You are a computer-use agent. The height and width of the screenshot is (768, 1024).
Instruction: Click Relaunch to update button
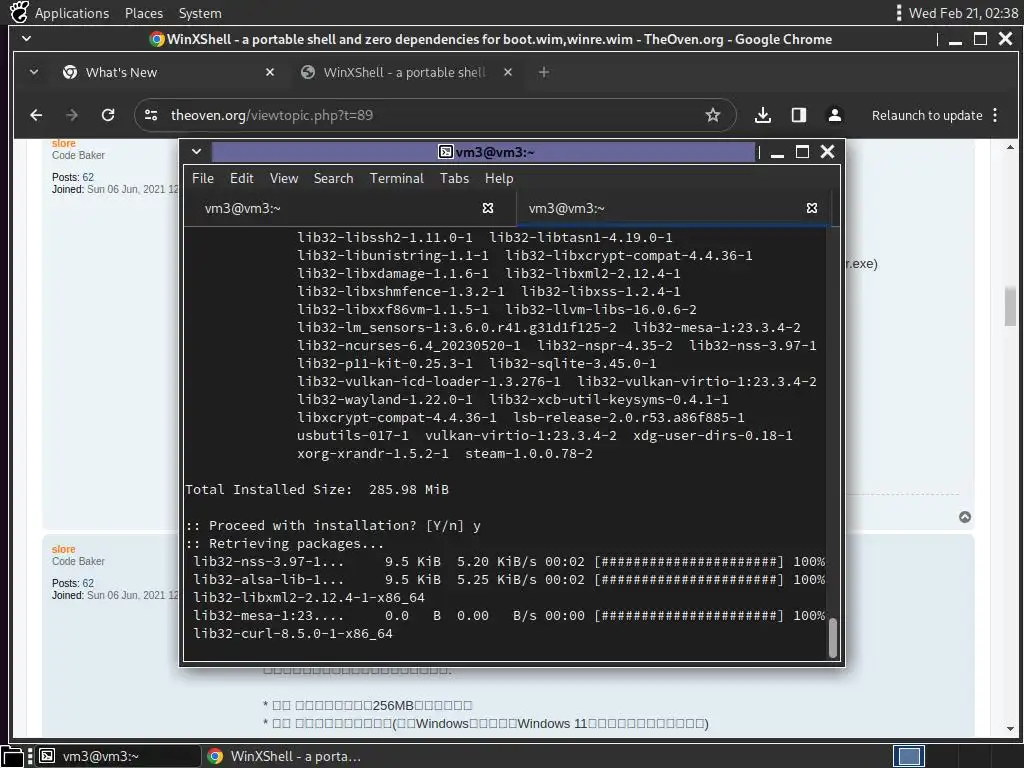[x=926, y=116]
